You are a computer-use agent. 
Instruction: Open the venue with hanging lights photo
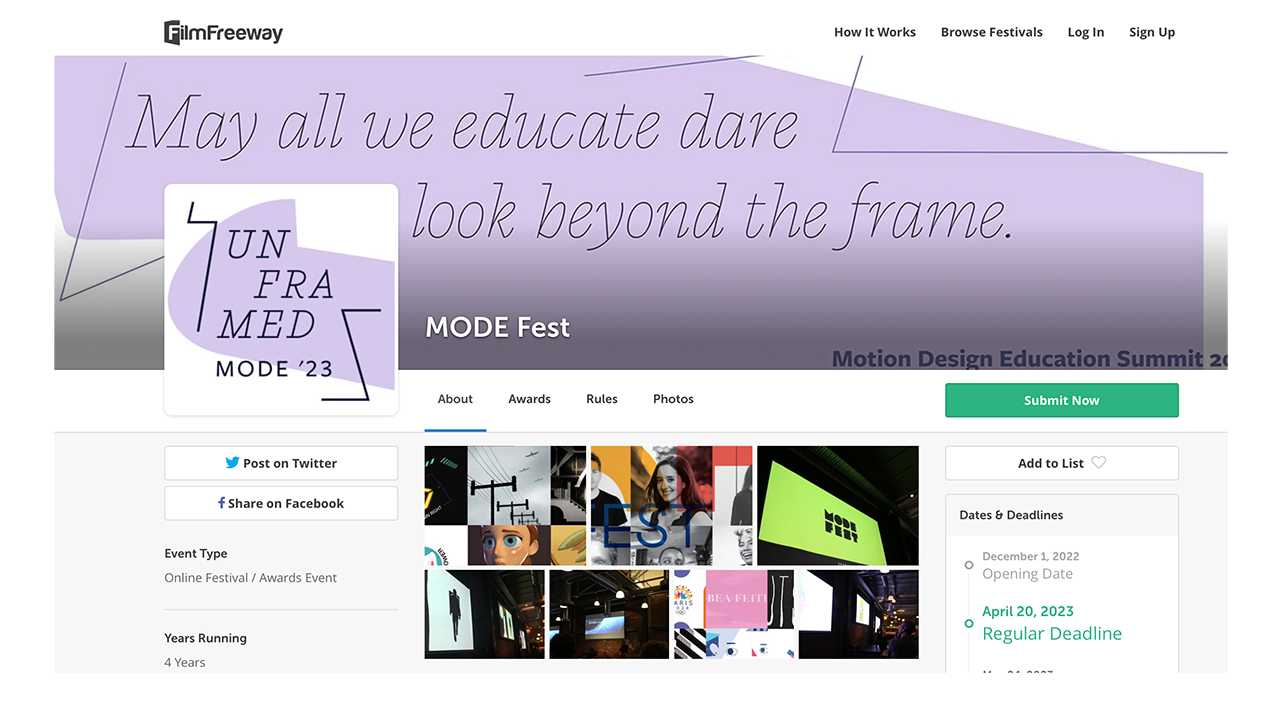609,614
